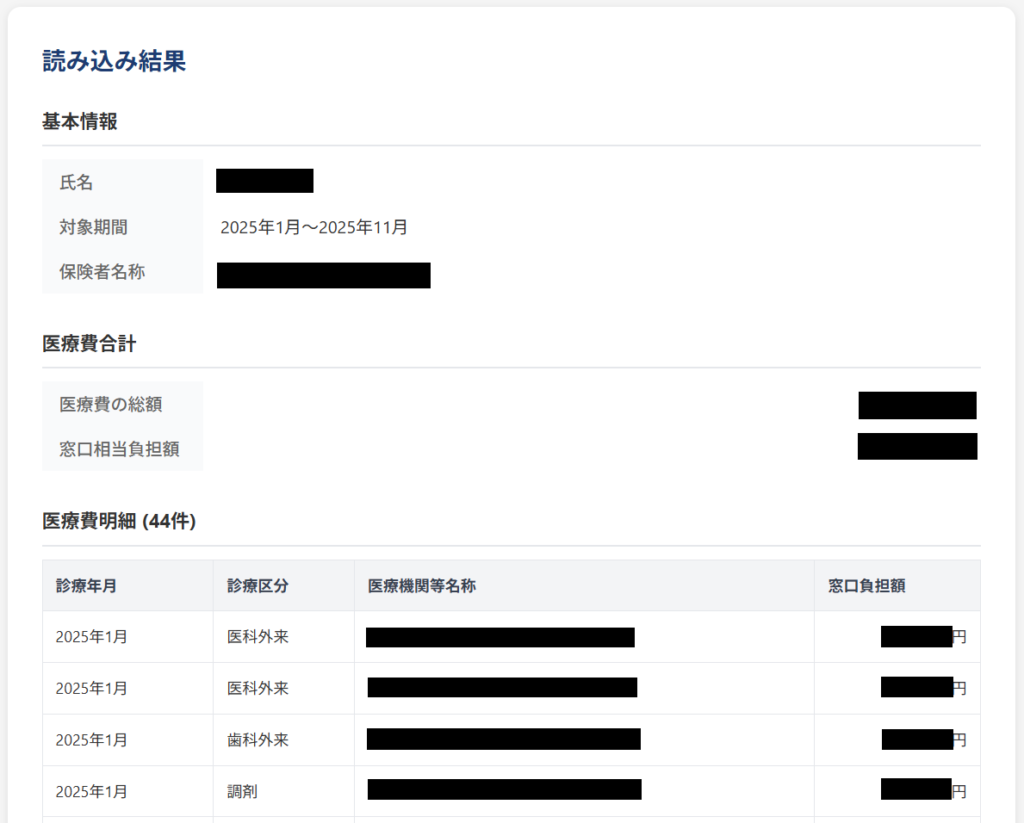Click the redacted name value beside 氏名
Image resolution: width=1024 pixels, height=823 pixels.
(265, 181)
